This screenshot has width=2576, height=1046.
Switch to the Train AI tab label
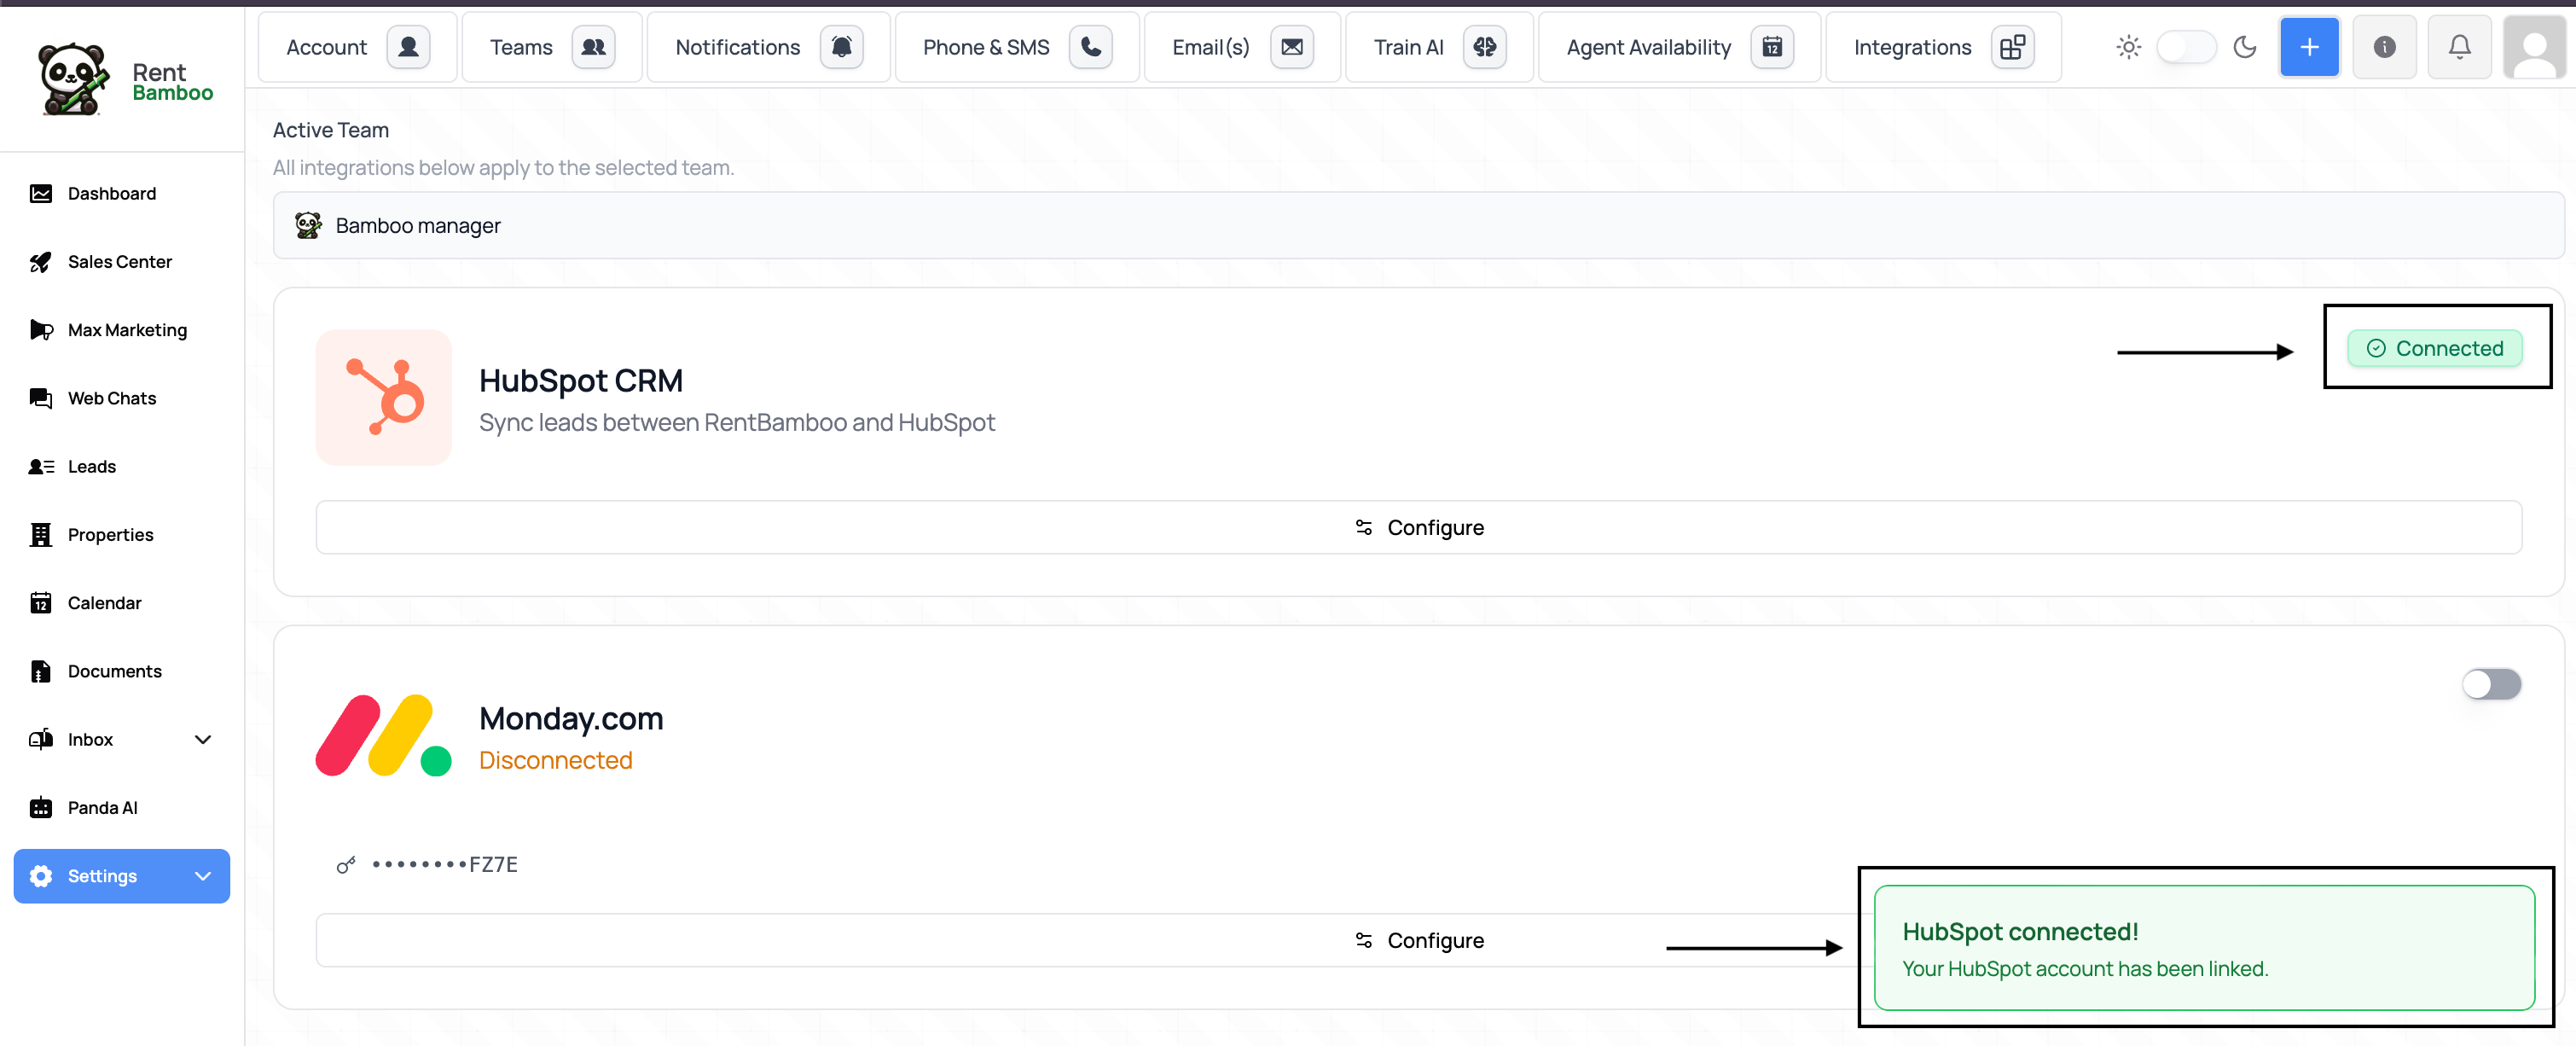[1409, 47]
